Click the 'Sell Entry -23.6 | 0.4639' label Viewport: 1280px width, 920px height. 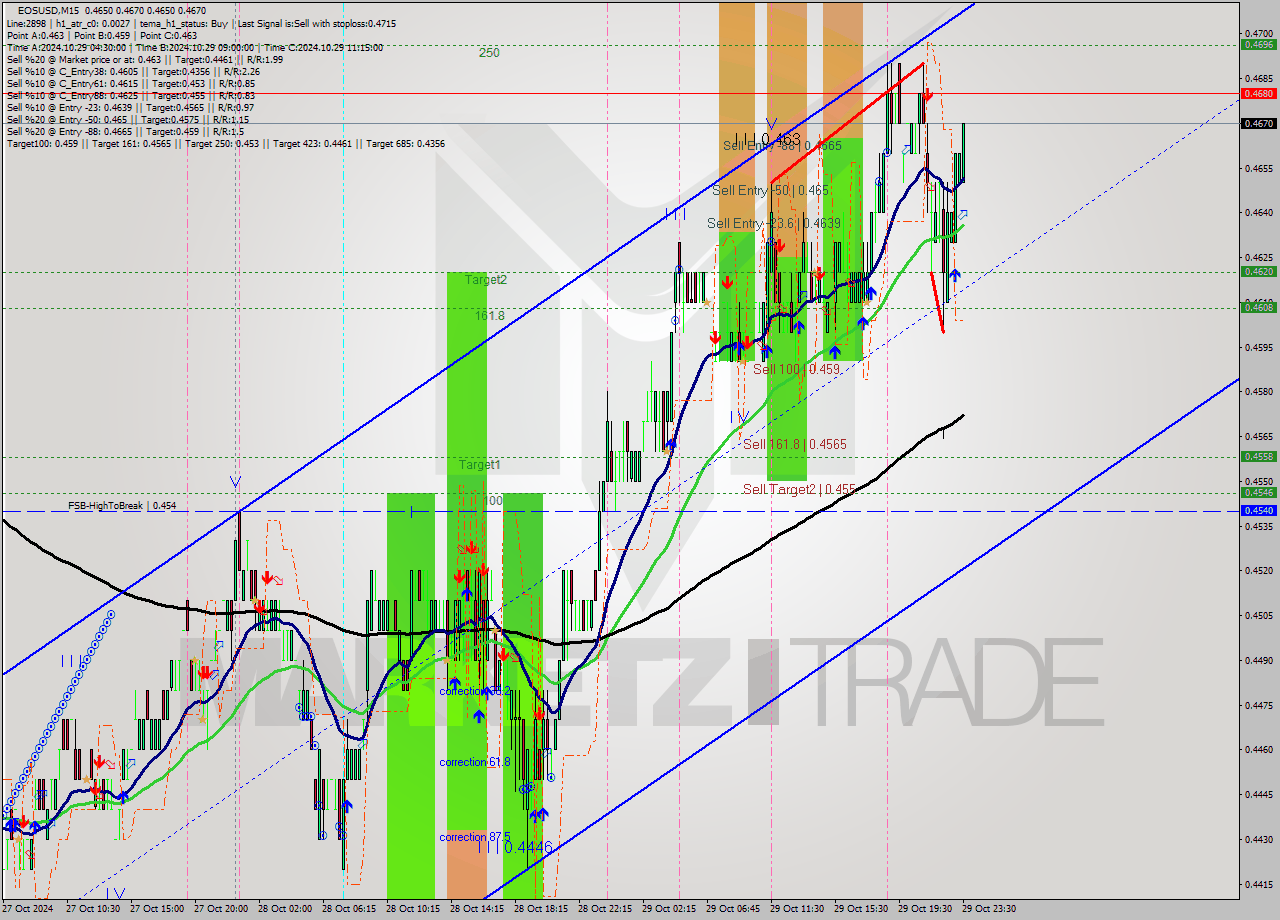coord(774,223)
